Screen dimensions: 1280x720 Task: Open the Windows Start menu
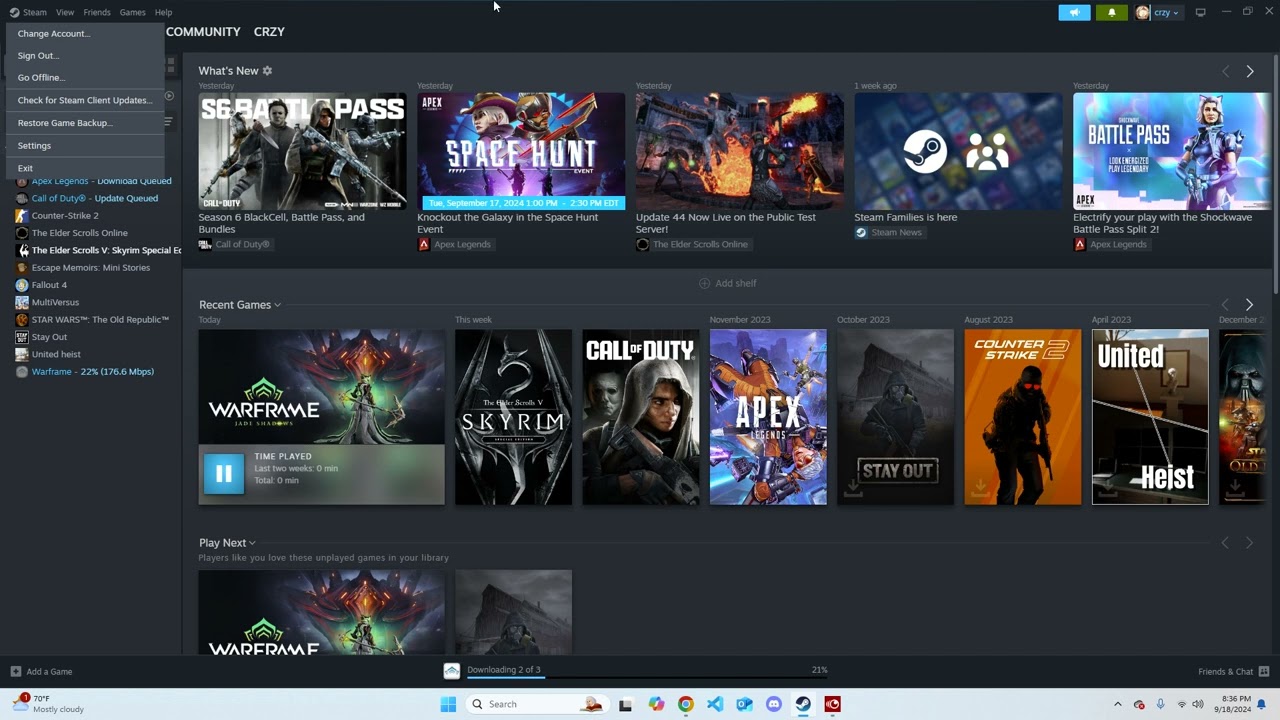(448, 704)
